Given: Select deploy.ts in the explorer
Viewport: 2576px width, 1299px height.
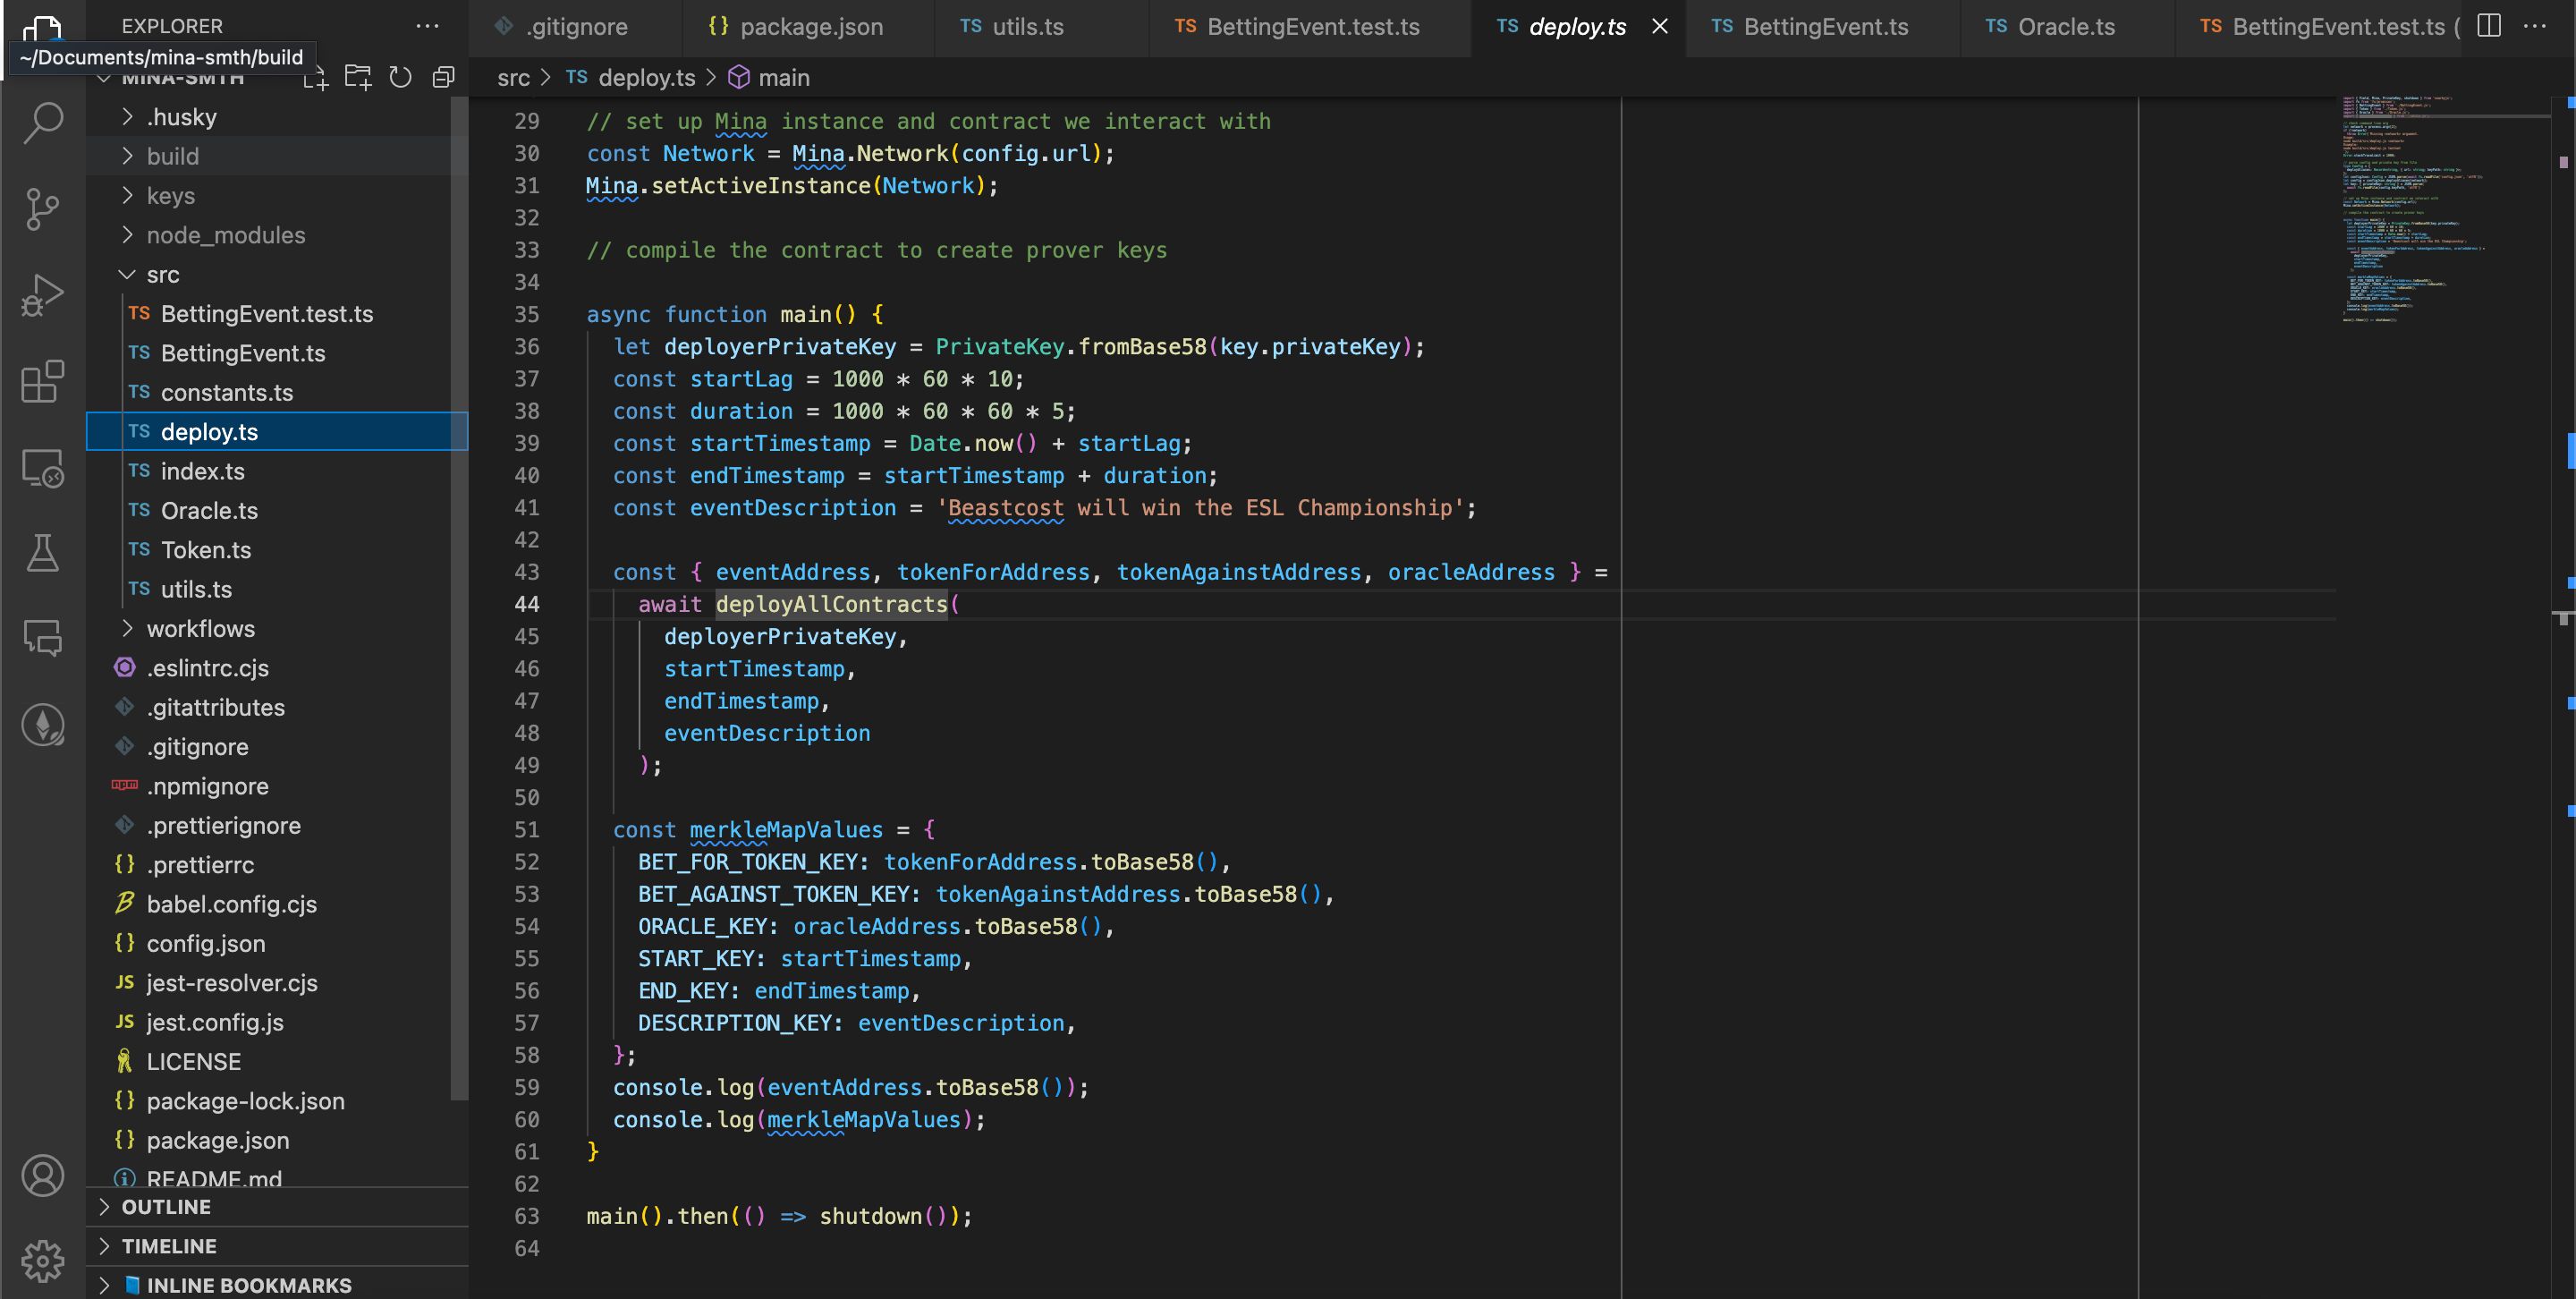Looking at the screenshot, I should click(278, 432).
